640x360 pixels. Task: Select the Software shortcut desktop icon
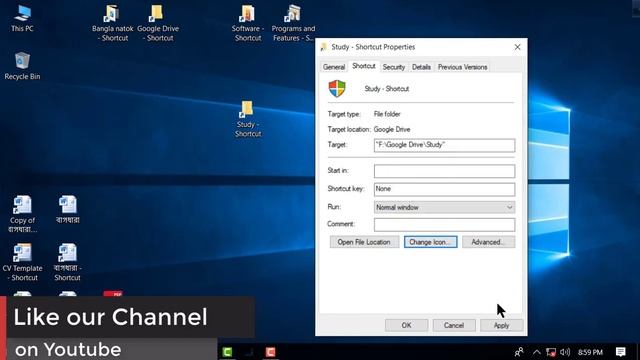pyautogui.click(x=248, y=23)
